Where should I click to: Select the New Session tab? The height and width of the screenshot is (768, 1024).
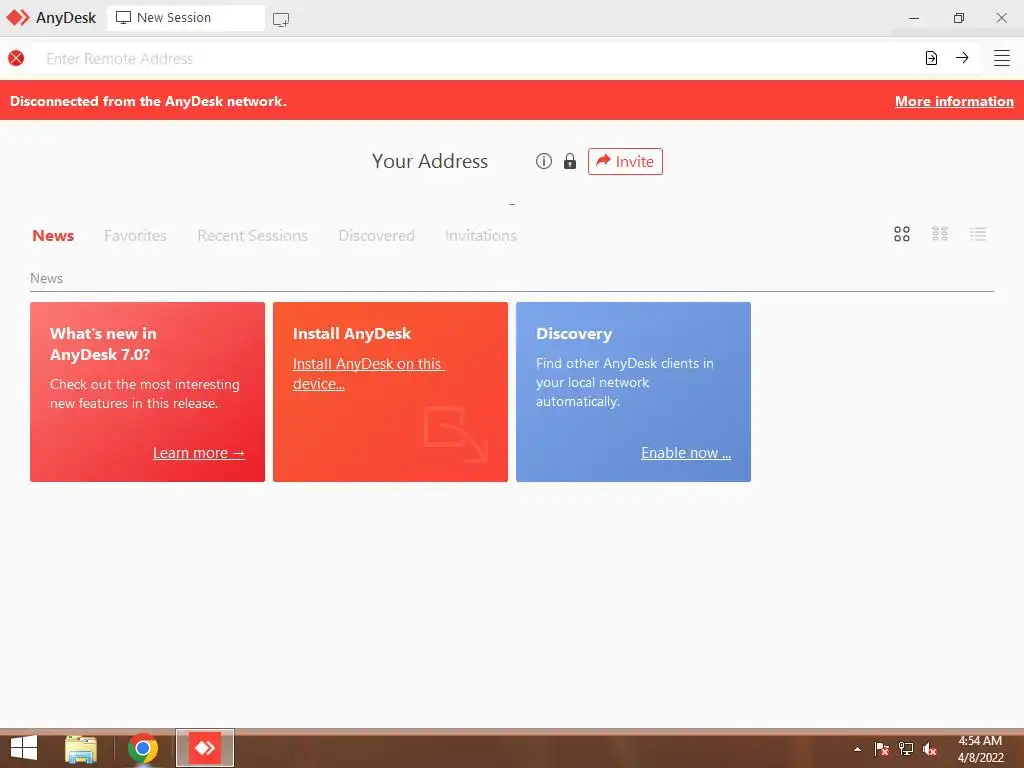186,18
